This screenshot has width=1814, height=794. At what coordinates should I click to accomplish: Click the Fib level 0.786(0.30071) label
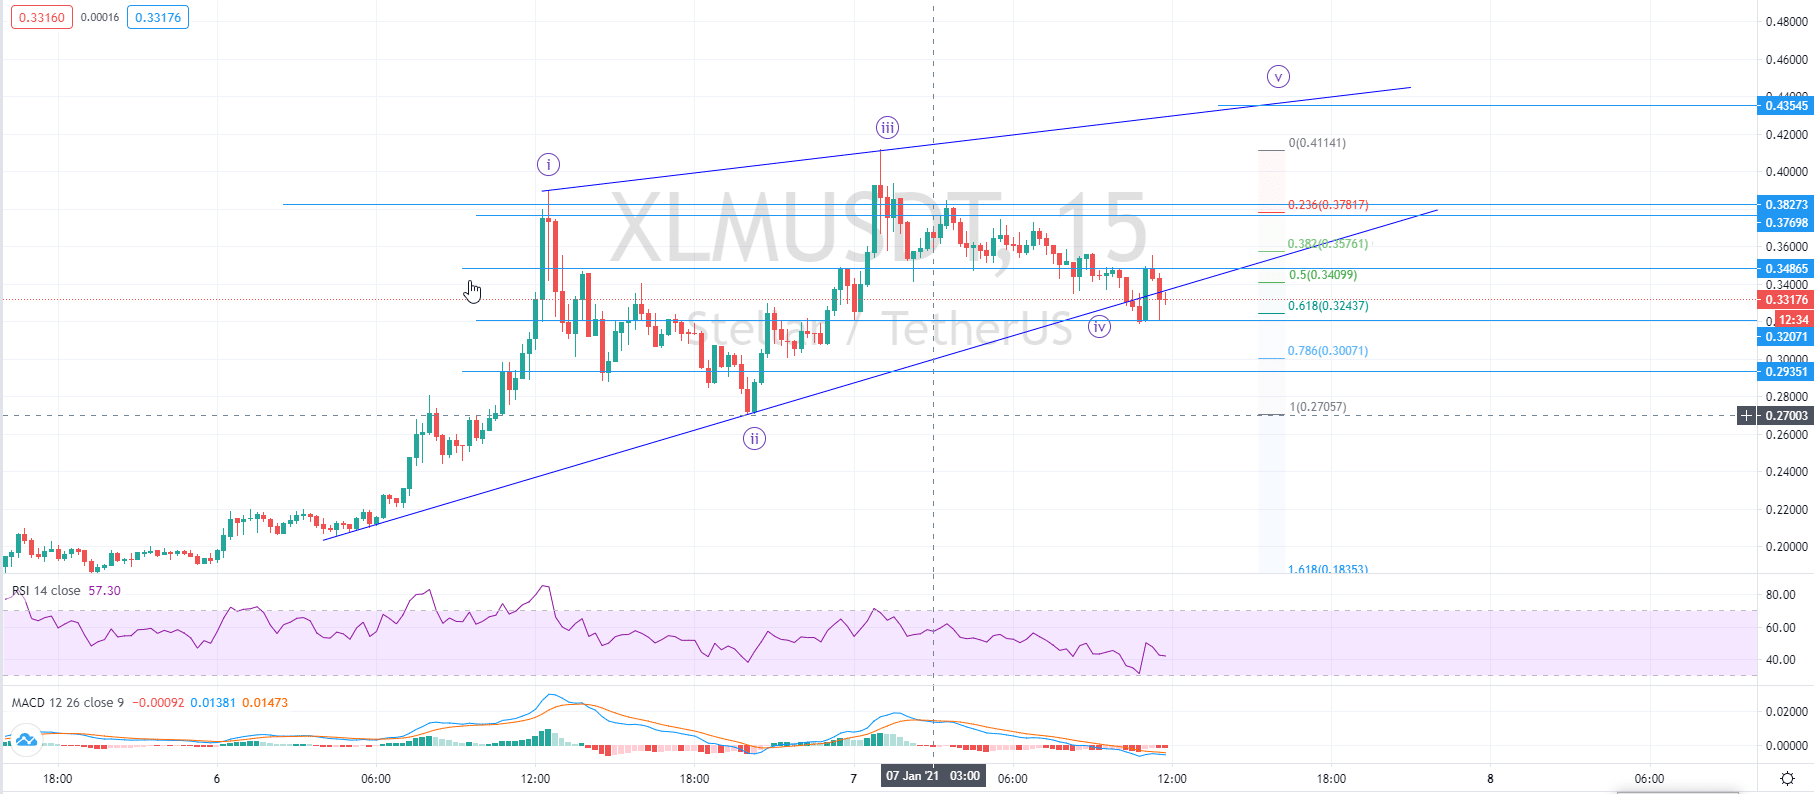pos(1328,351)
